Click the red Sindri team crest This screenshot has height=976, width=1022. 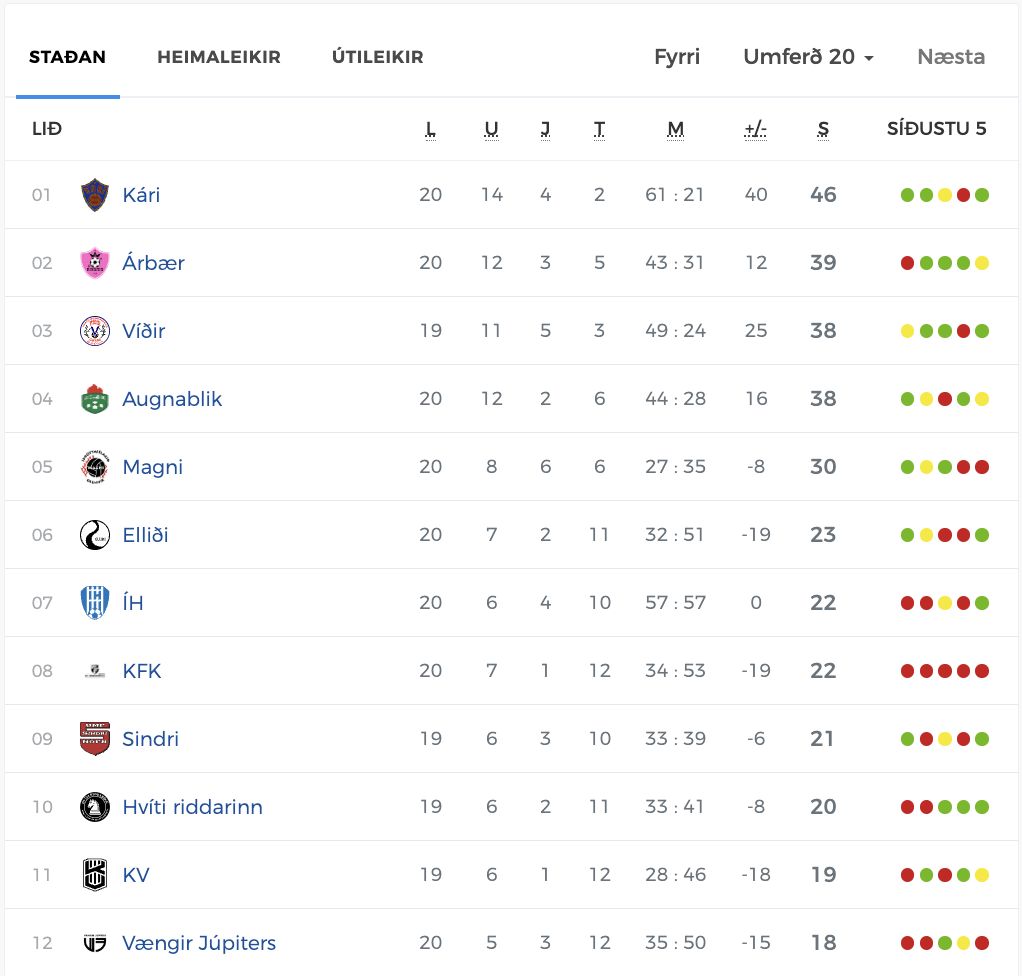point(95,739)
